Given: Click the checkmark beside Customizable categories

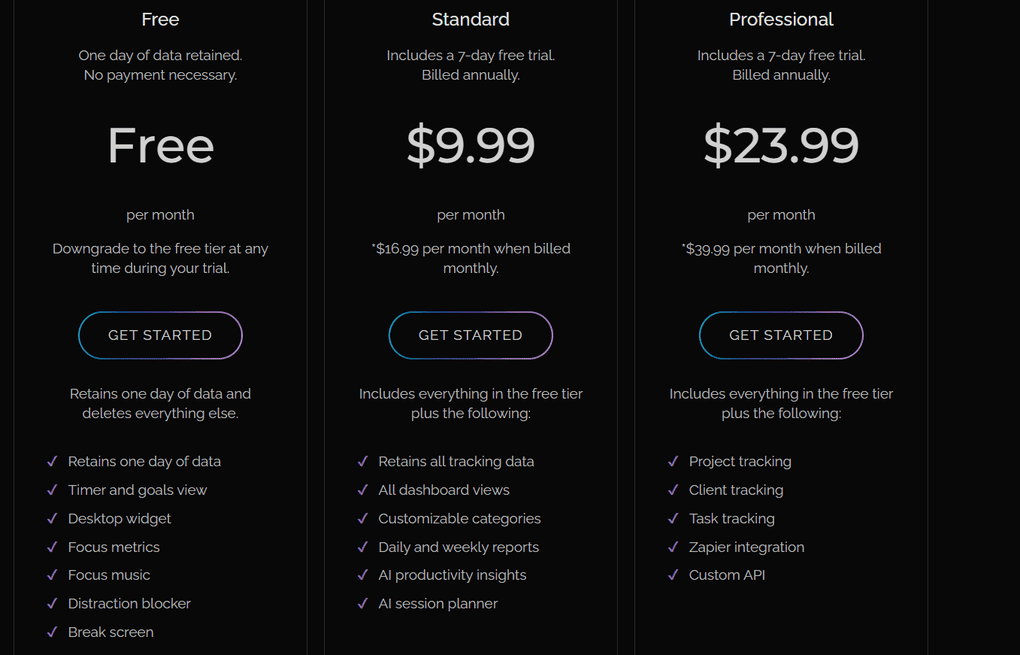Looking at the screenshot, I should [362, 518].
